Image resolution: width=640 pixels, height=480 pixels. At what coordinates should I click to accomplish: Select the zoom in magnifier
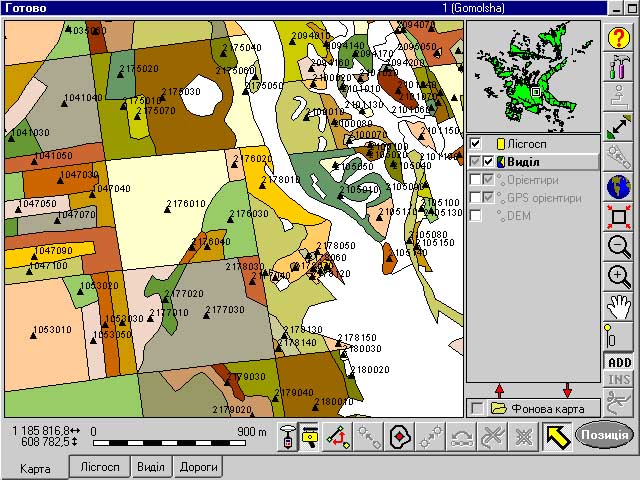[x=618, y=277]
